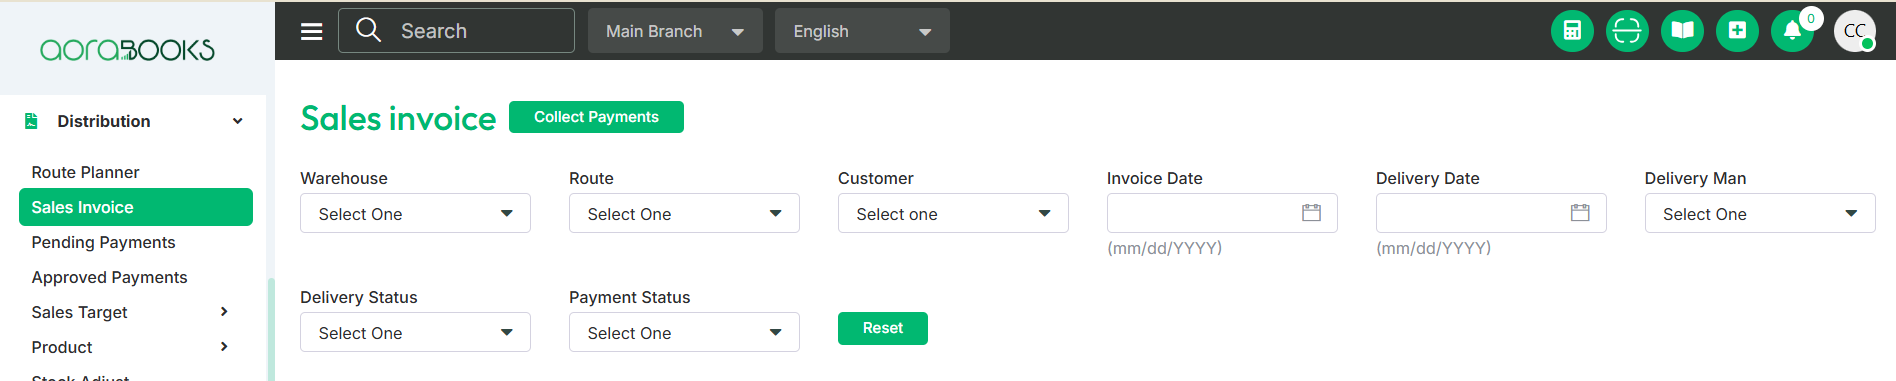Open Route Planner from sidebar
The height and width of the screenshot is (381, 1896).
85,172
